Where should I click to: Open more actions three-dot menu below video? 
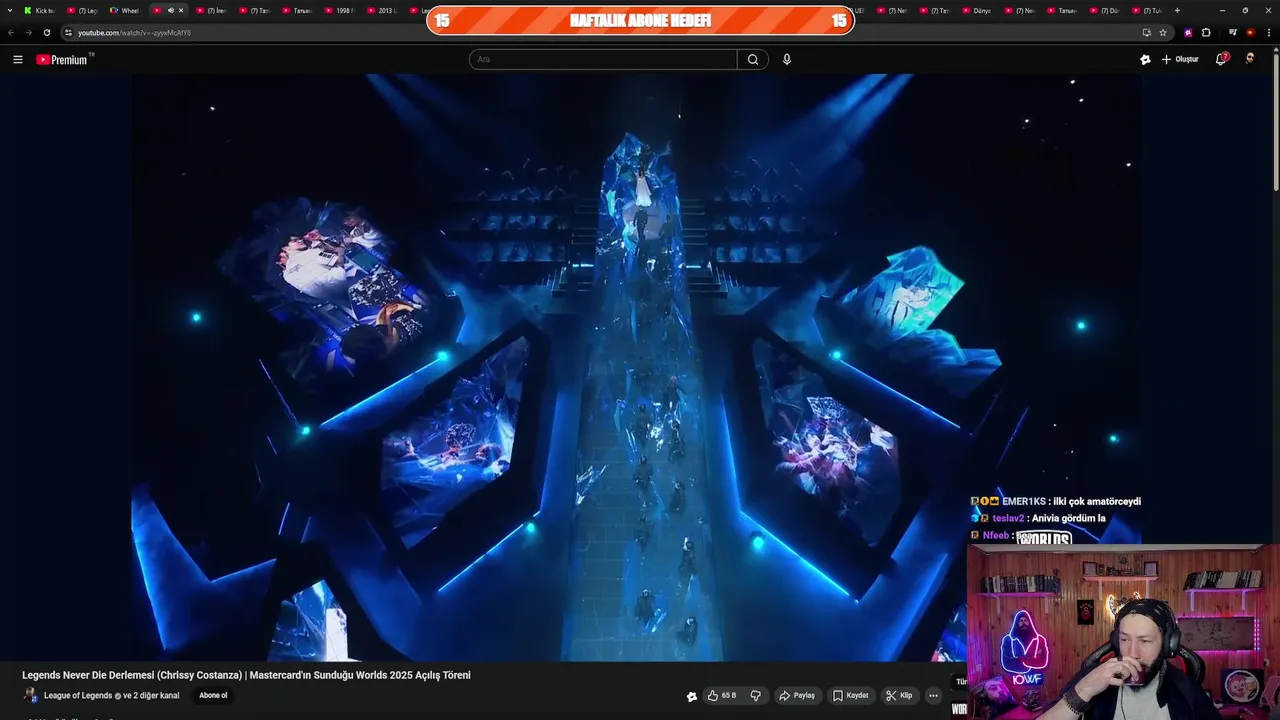coord(933,696)
